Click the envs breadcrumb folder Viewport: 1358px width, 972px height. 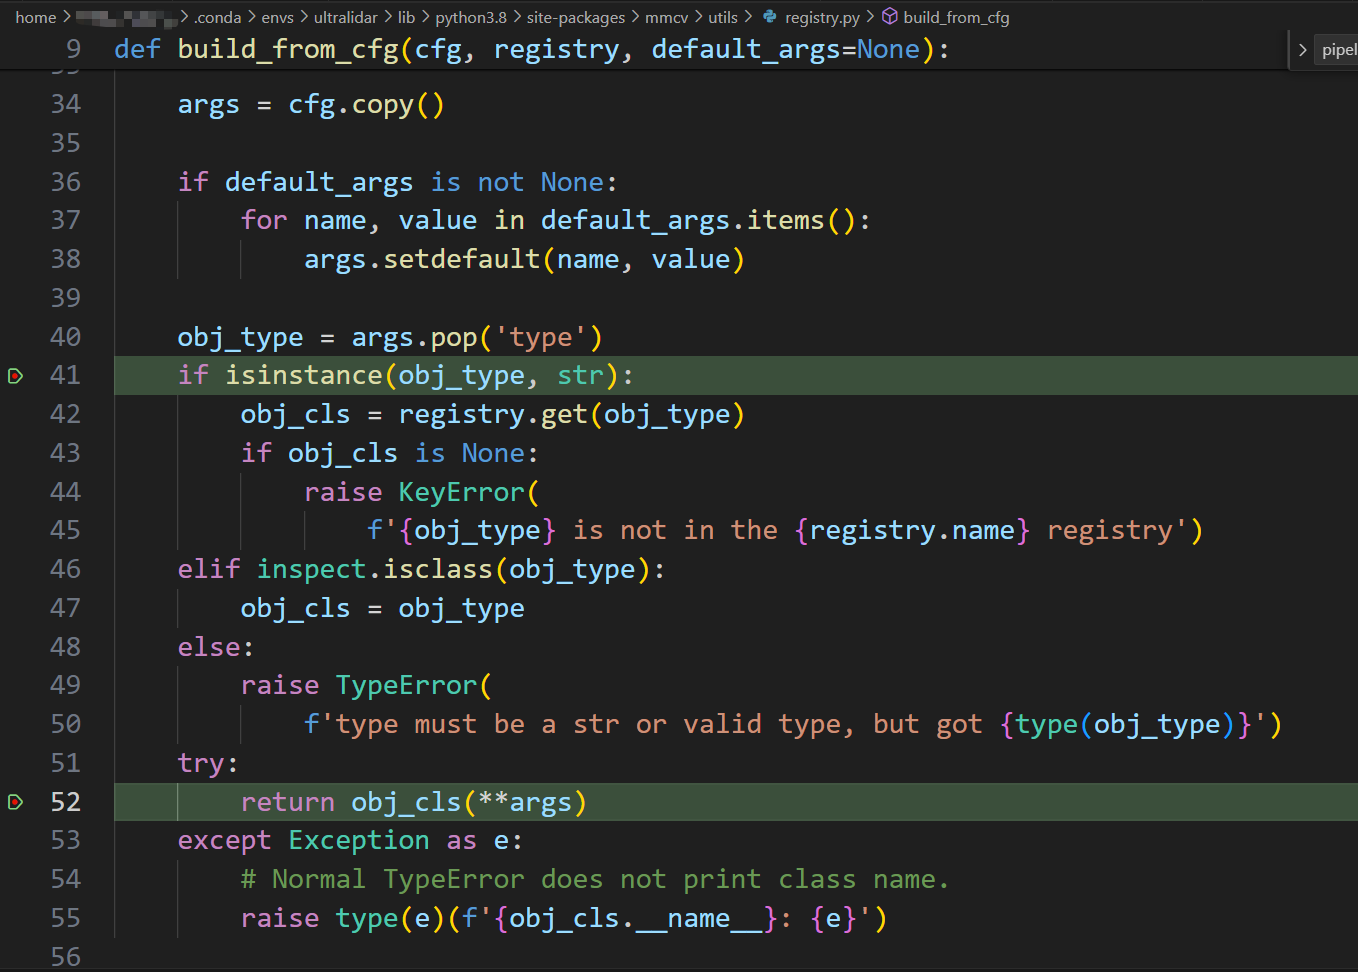click(277, 17)
